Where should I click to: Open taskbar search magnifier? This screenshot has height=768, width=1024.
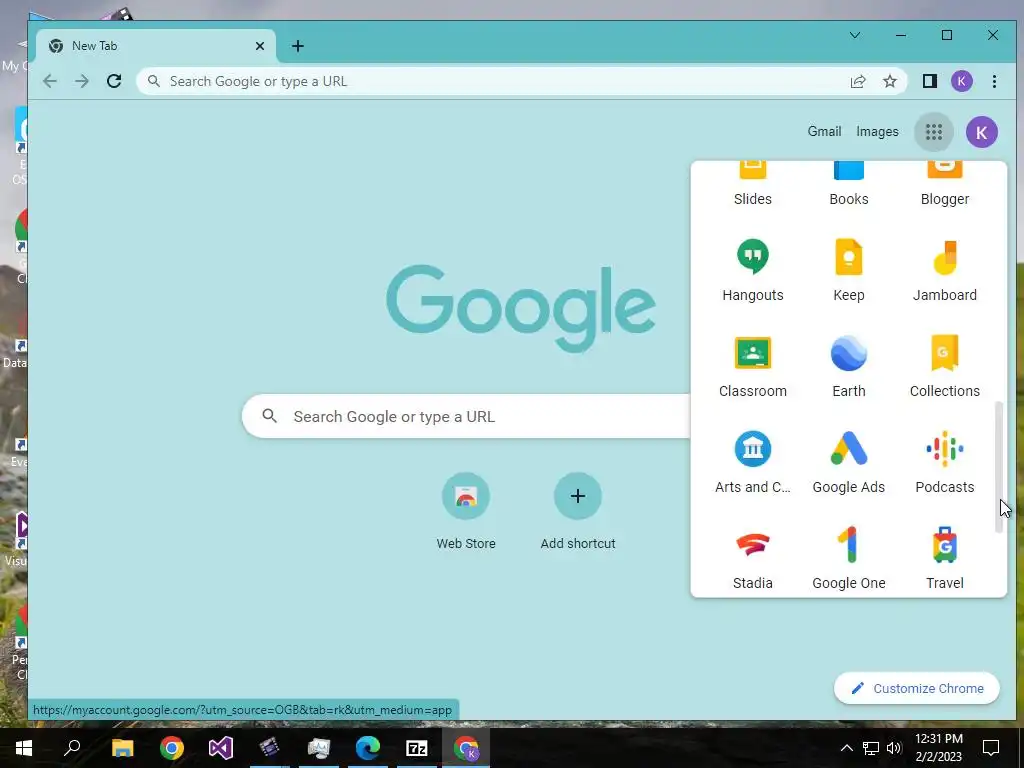tap(72, 747)
